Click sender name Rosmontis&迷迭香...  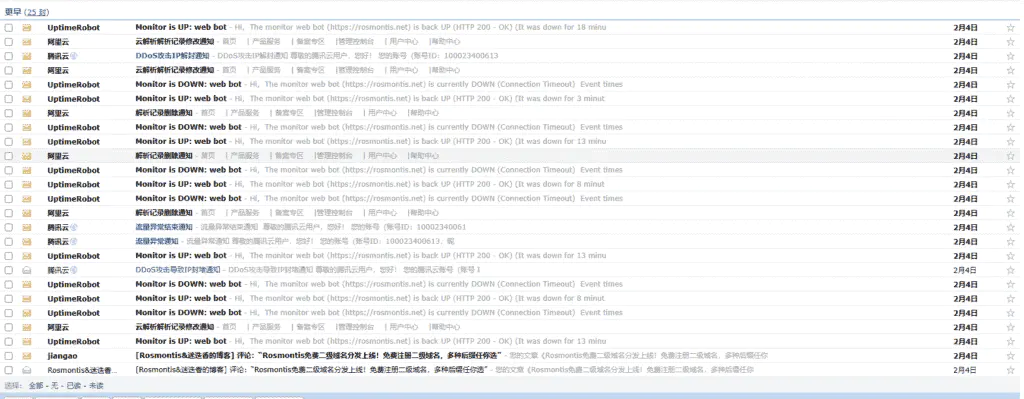[82, 370]
